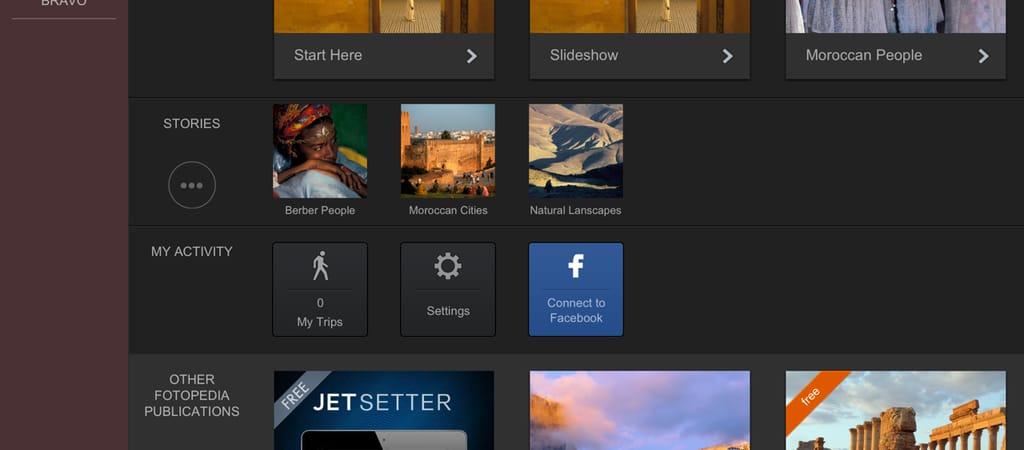Open the Moroccan People label

pos(863,55)
